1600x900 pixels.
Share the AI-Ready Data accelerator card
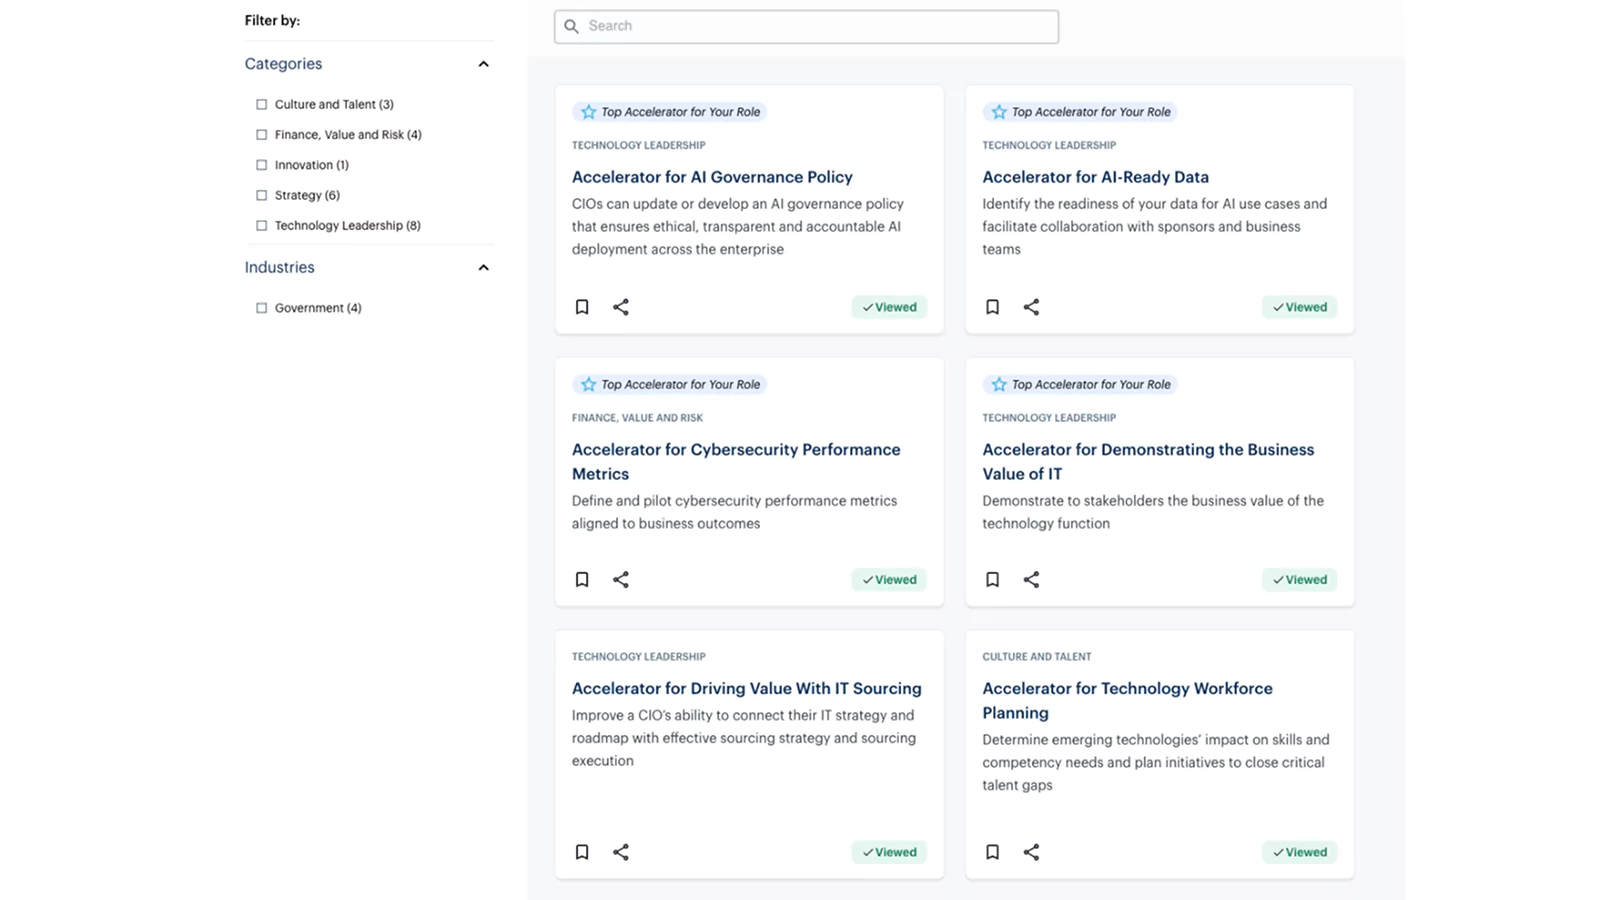pos(1031,307)
